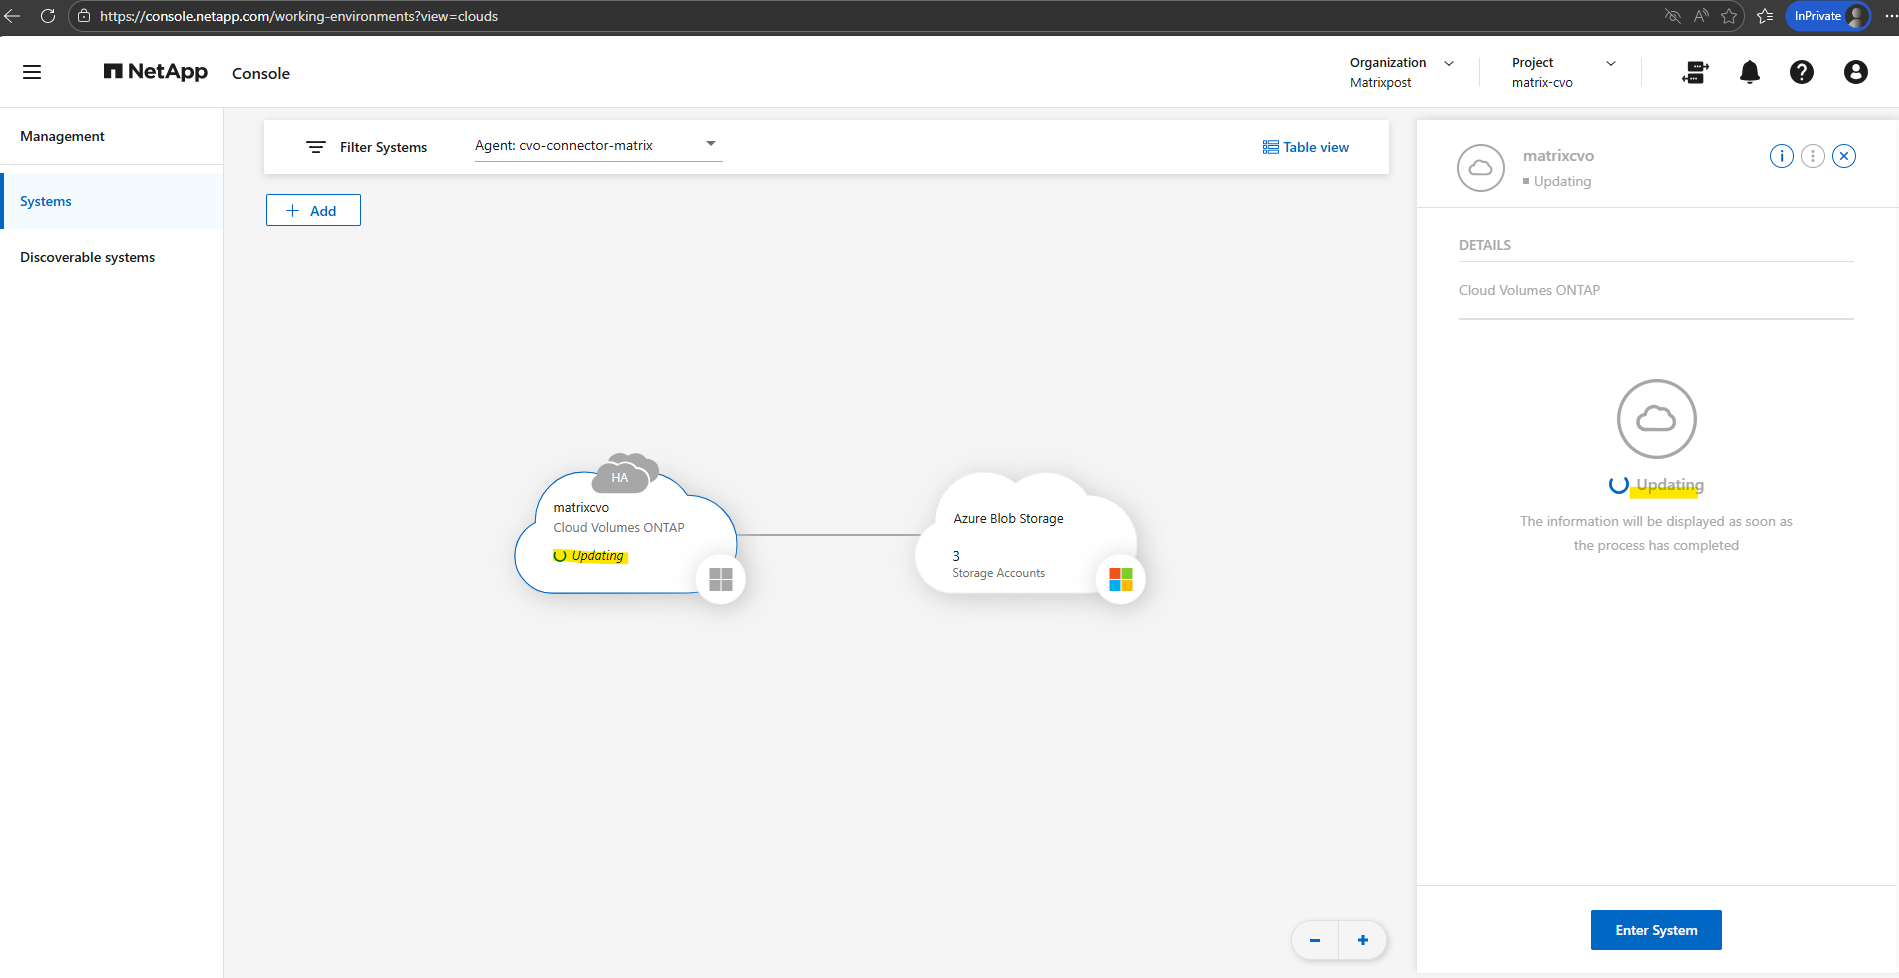The image size is (1899, 978).
Task: Click the notifications bell icon
Action: click(1749, 72)
